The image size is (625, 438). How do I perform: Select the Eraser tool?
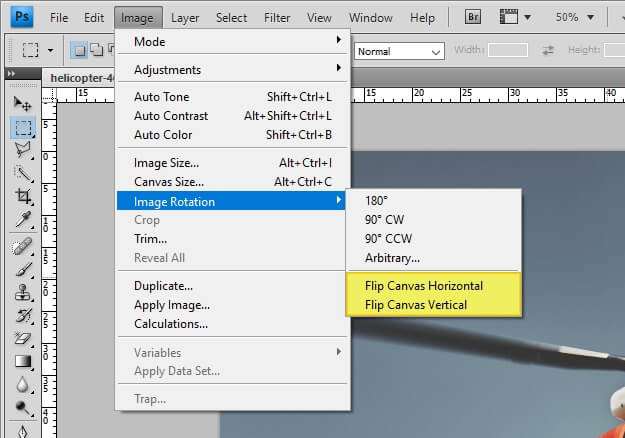click(x=22, y=338)
